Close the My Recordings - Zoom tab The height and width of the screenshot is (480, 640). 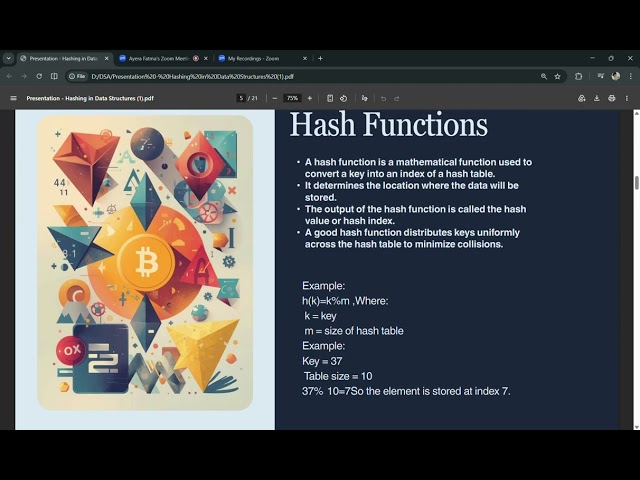click(x=304, y=58)
